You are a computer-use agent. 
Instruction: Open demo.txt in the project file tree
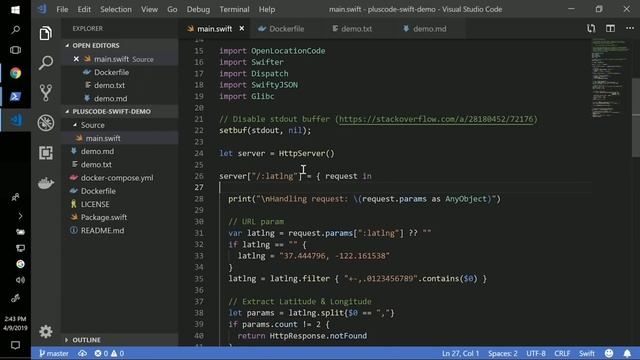(x=96, y=164)
